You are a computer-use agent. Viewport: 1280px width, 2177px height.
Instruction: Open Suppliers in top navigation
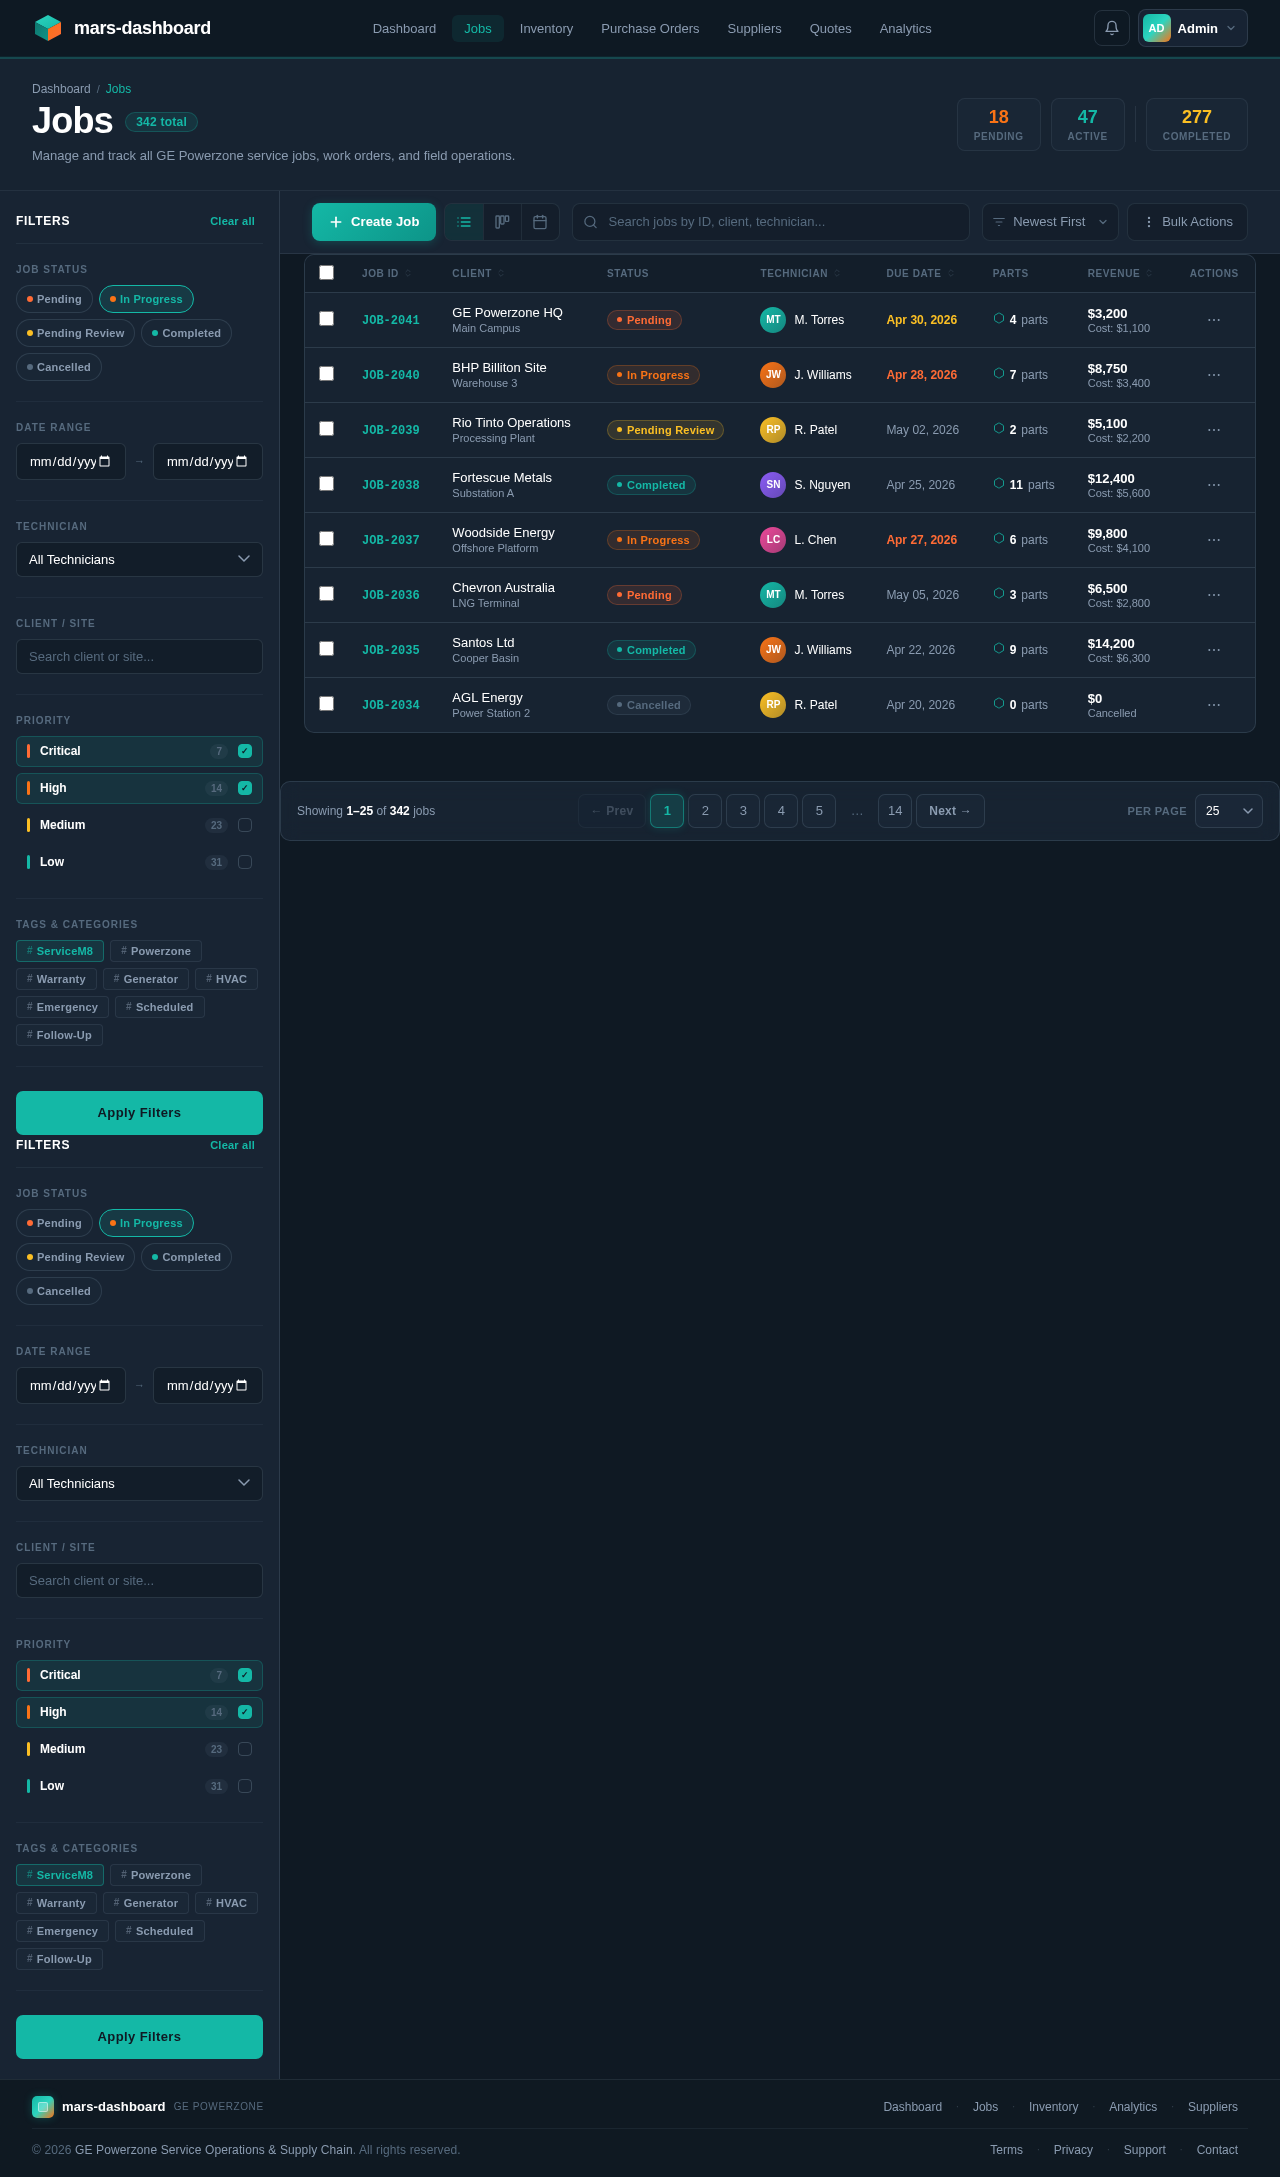pyautogui.click(x=754, y=28)
